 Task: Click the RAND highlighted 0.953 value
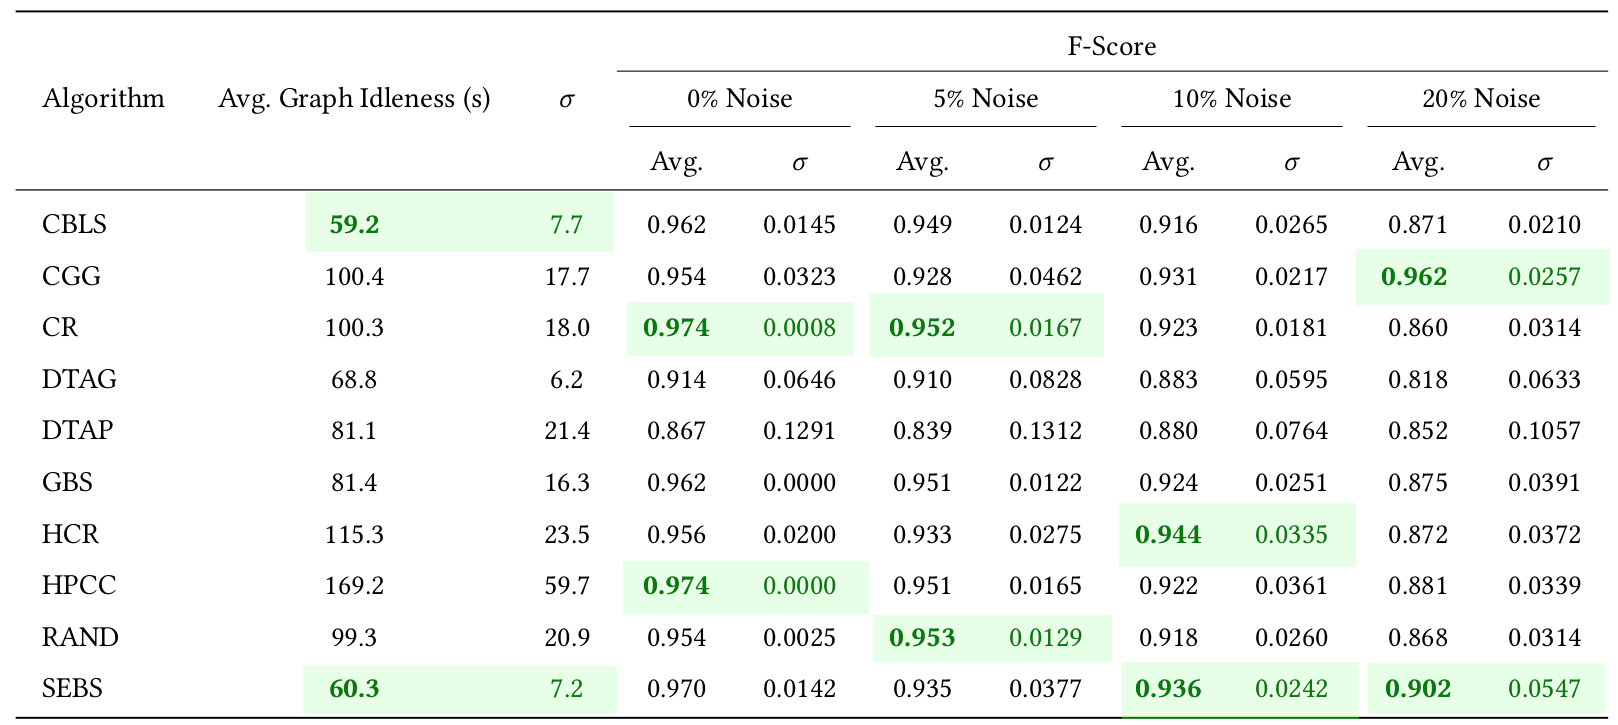point(922,637)
